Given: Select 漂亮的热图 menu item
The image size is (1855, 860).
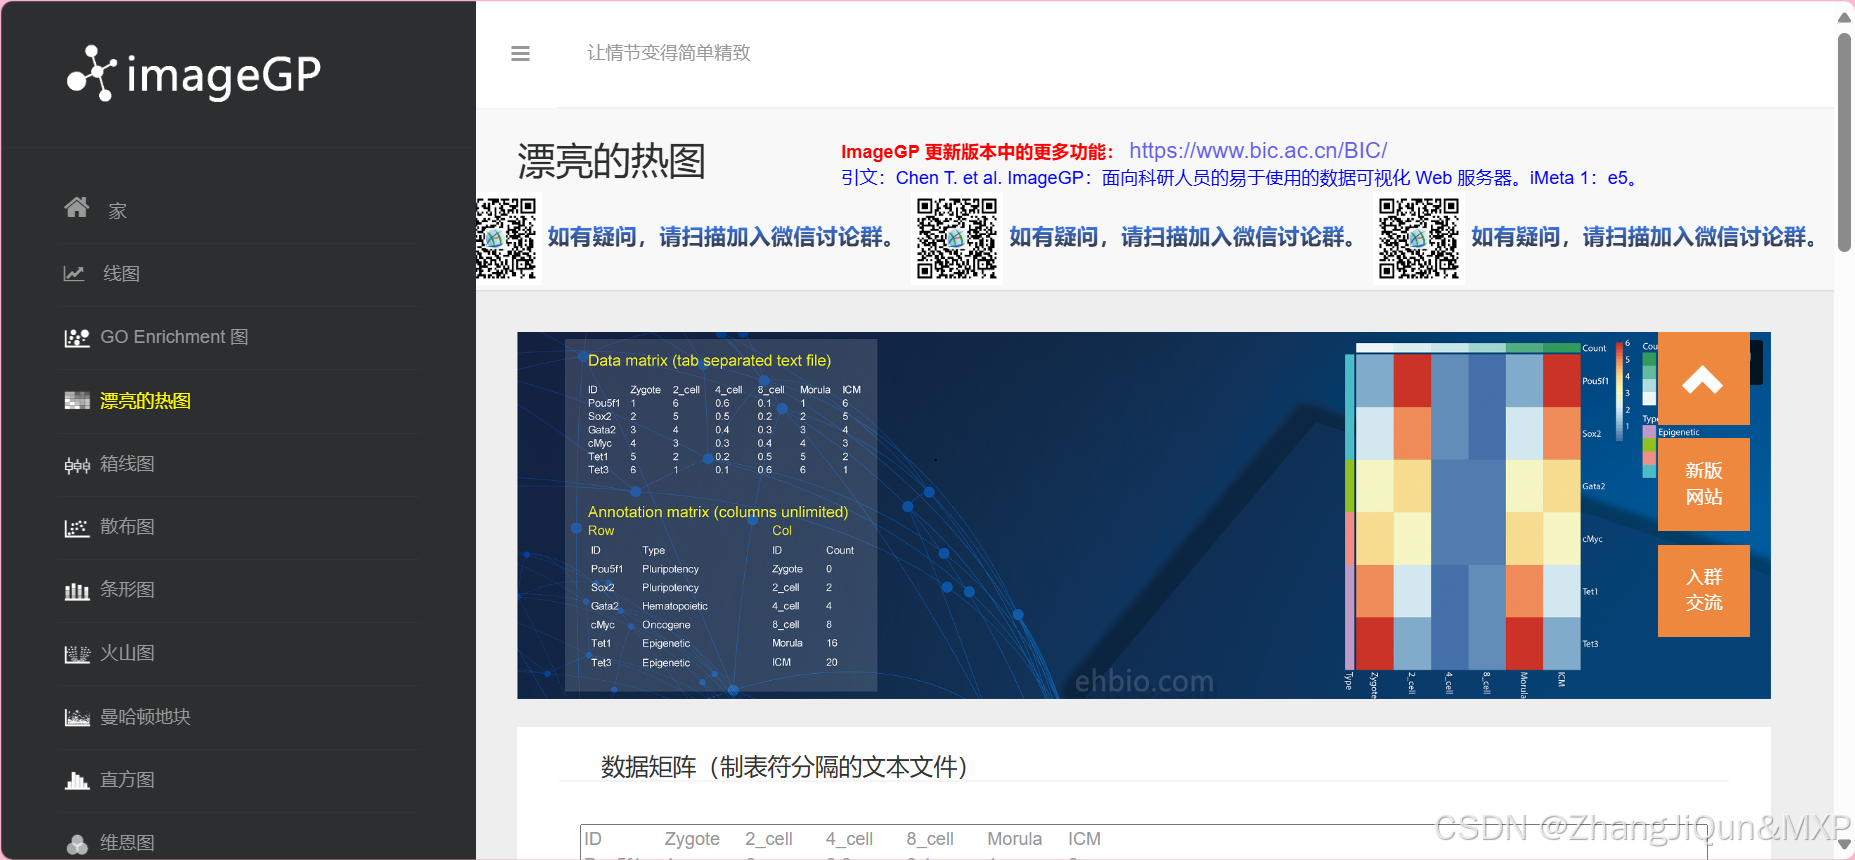Looking at the screenshot, I should click(145, 401).
